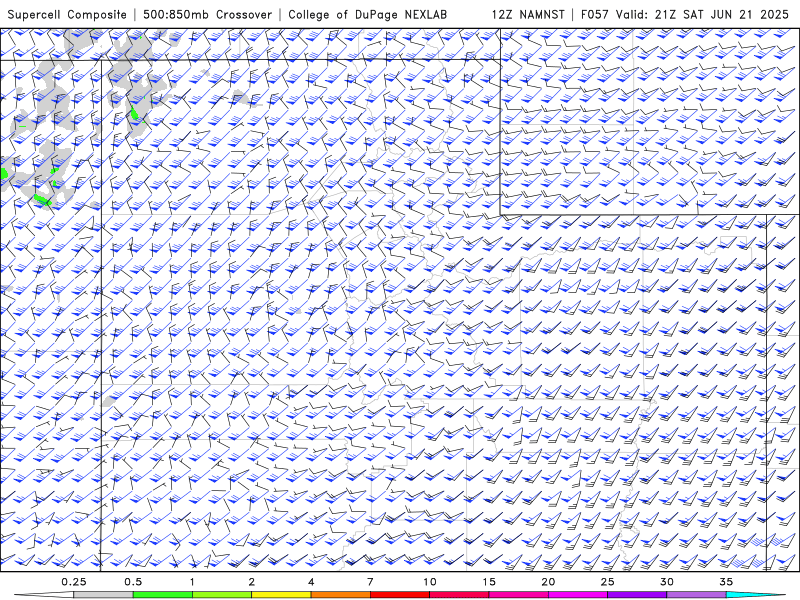Click the scale label 30 on the legend
The image size is (800, 600).
667,582
